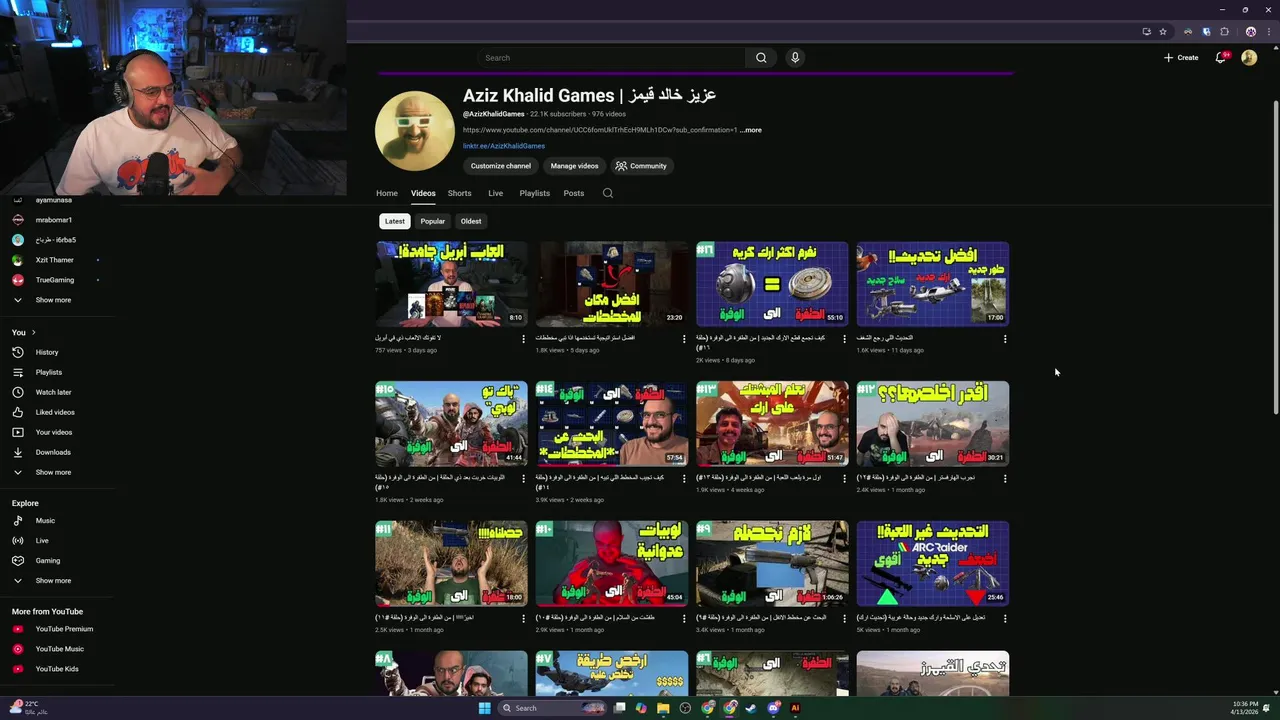Switch to the Shorts tab
The height and width of the screenshot is (720, 1280).
pos(459,193)
